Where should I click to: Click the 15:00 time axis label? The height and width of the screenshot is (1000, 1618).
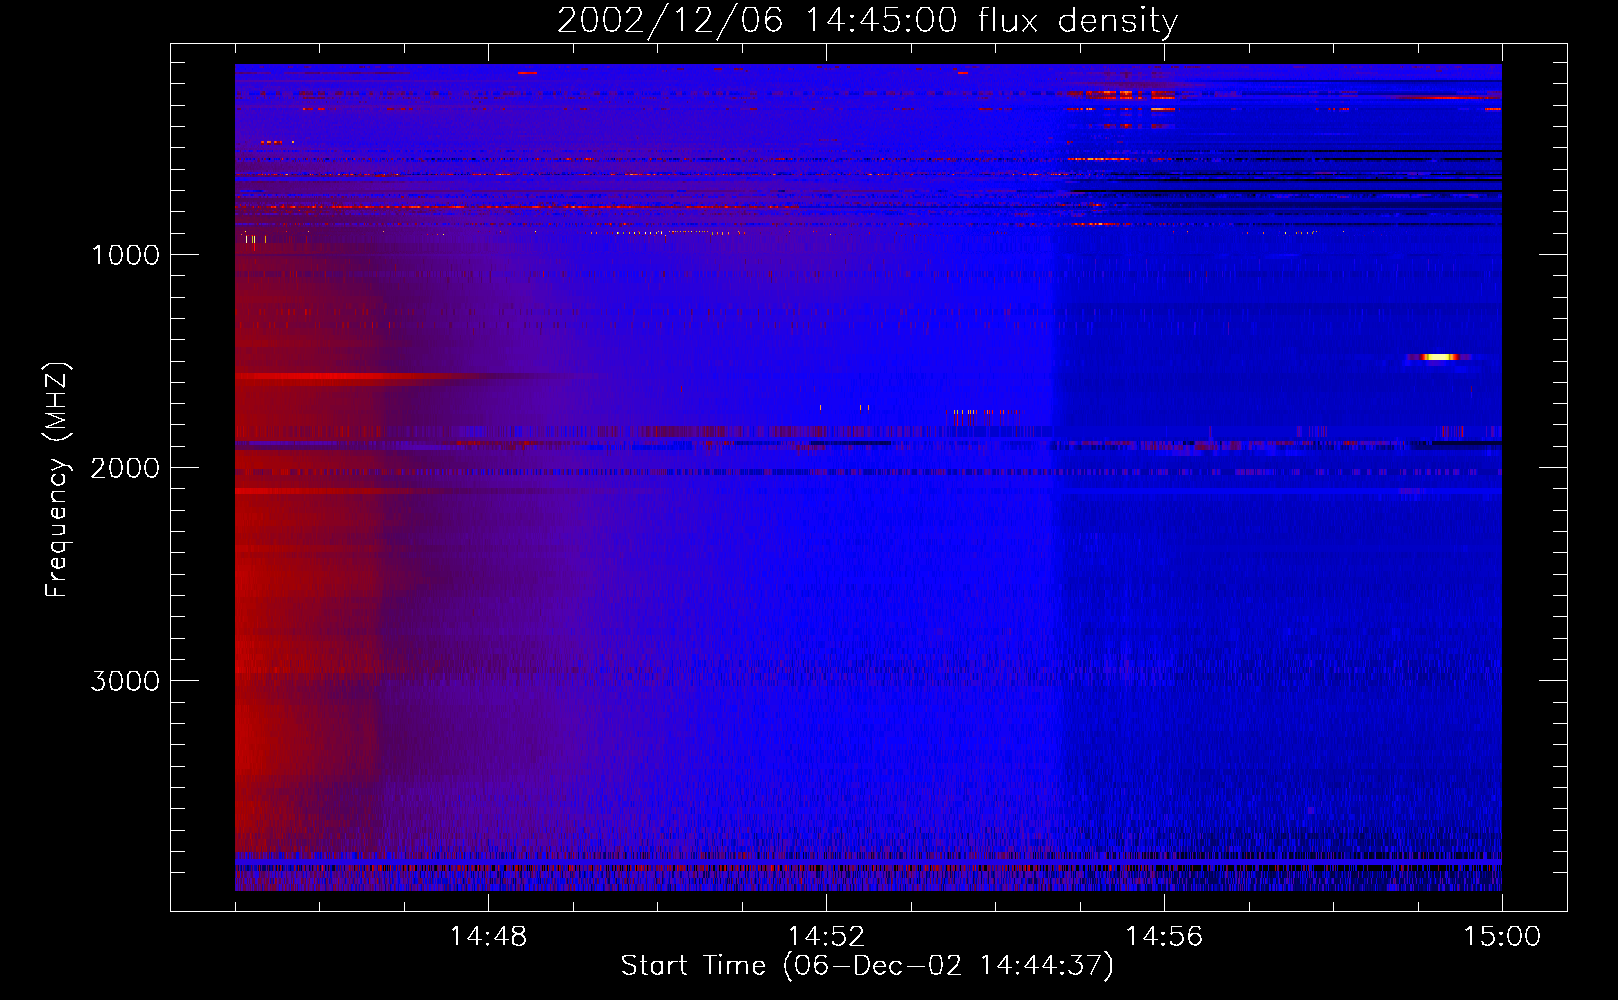click(1502, 937)
